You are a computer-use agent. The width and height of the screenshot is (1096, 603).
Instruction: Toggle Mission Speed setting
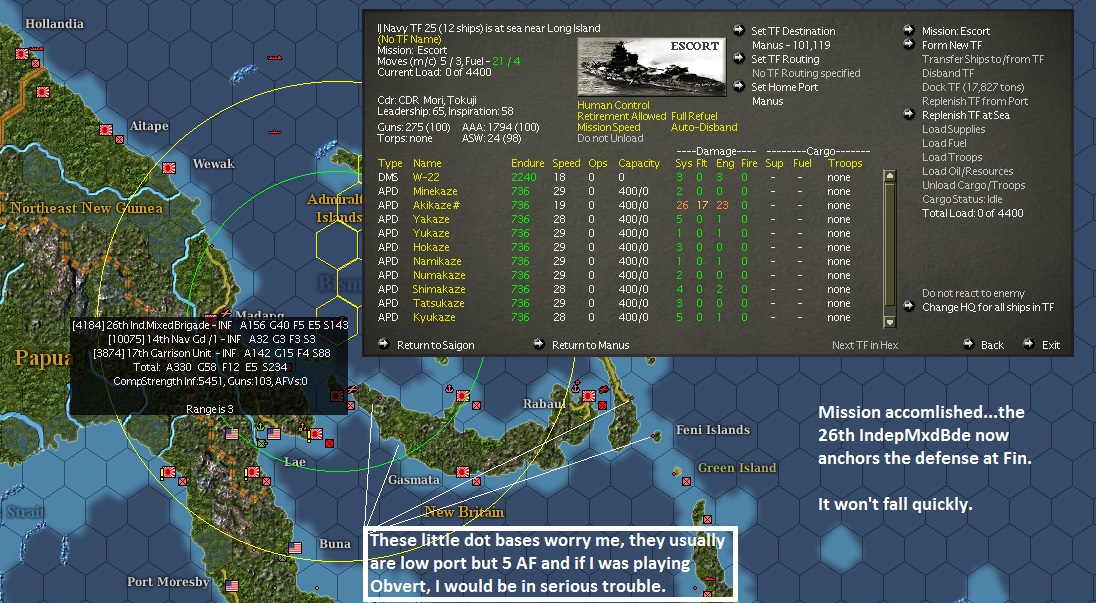(608, 127)
